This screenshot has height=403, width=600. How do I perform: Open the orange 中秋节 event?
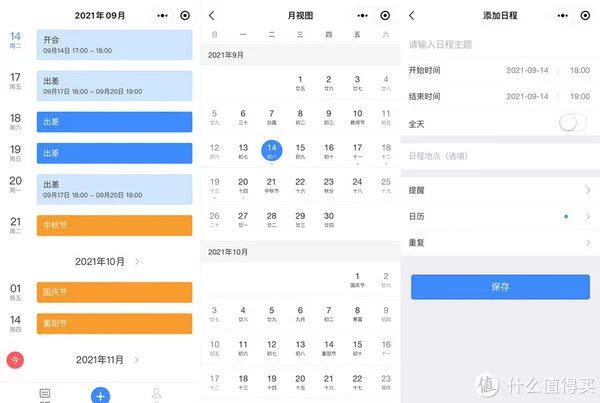pyautogui.click(x=114, y=225)
